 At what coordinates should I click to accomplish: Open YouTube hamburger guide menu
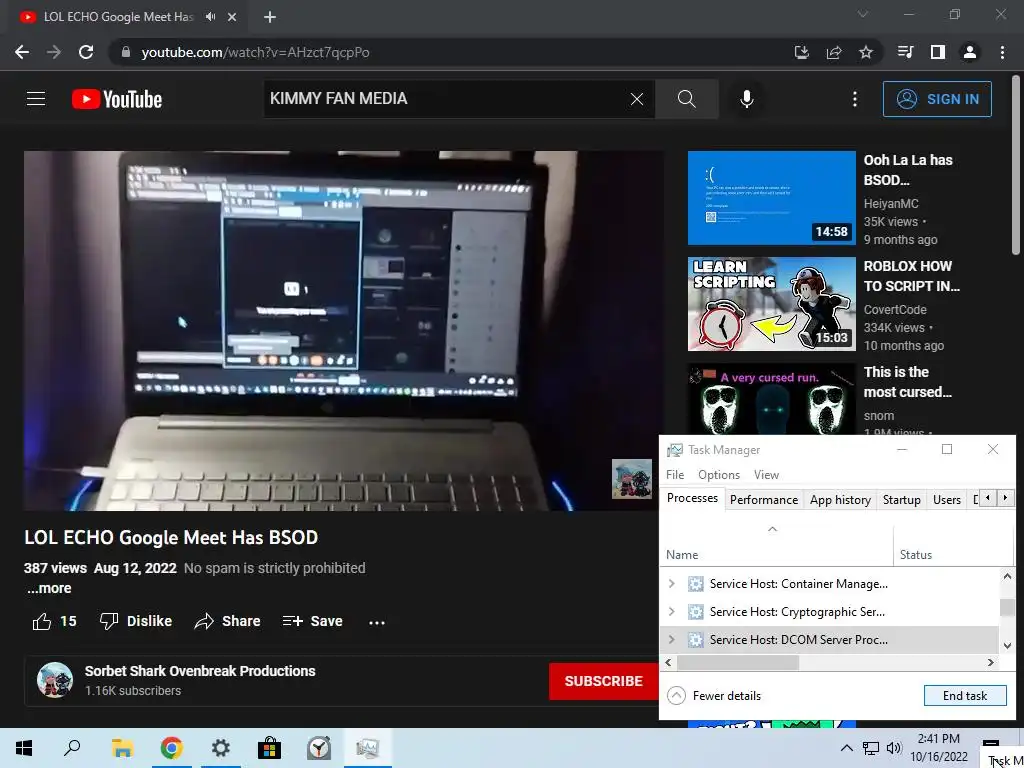36,99
